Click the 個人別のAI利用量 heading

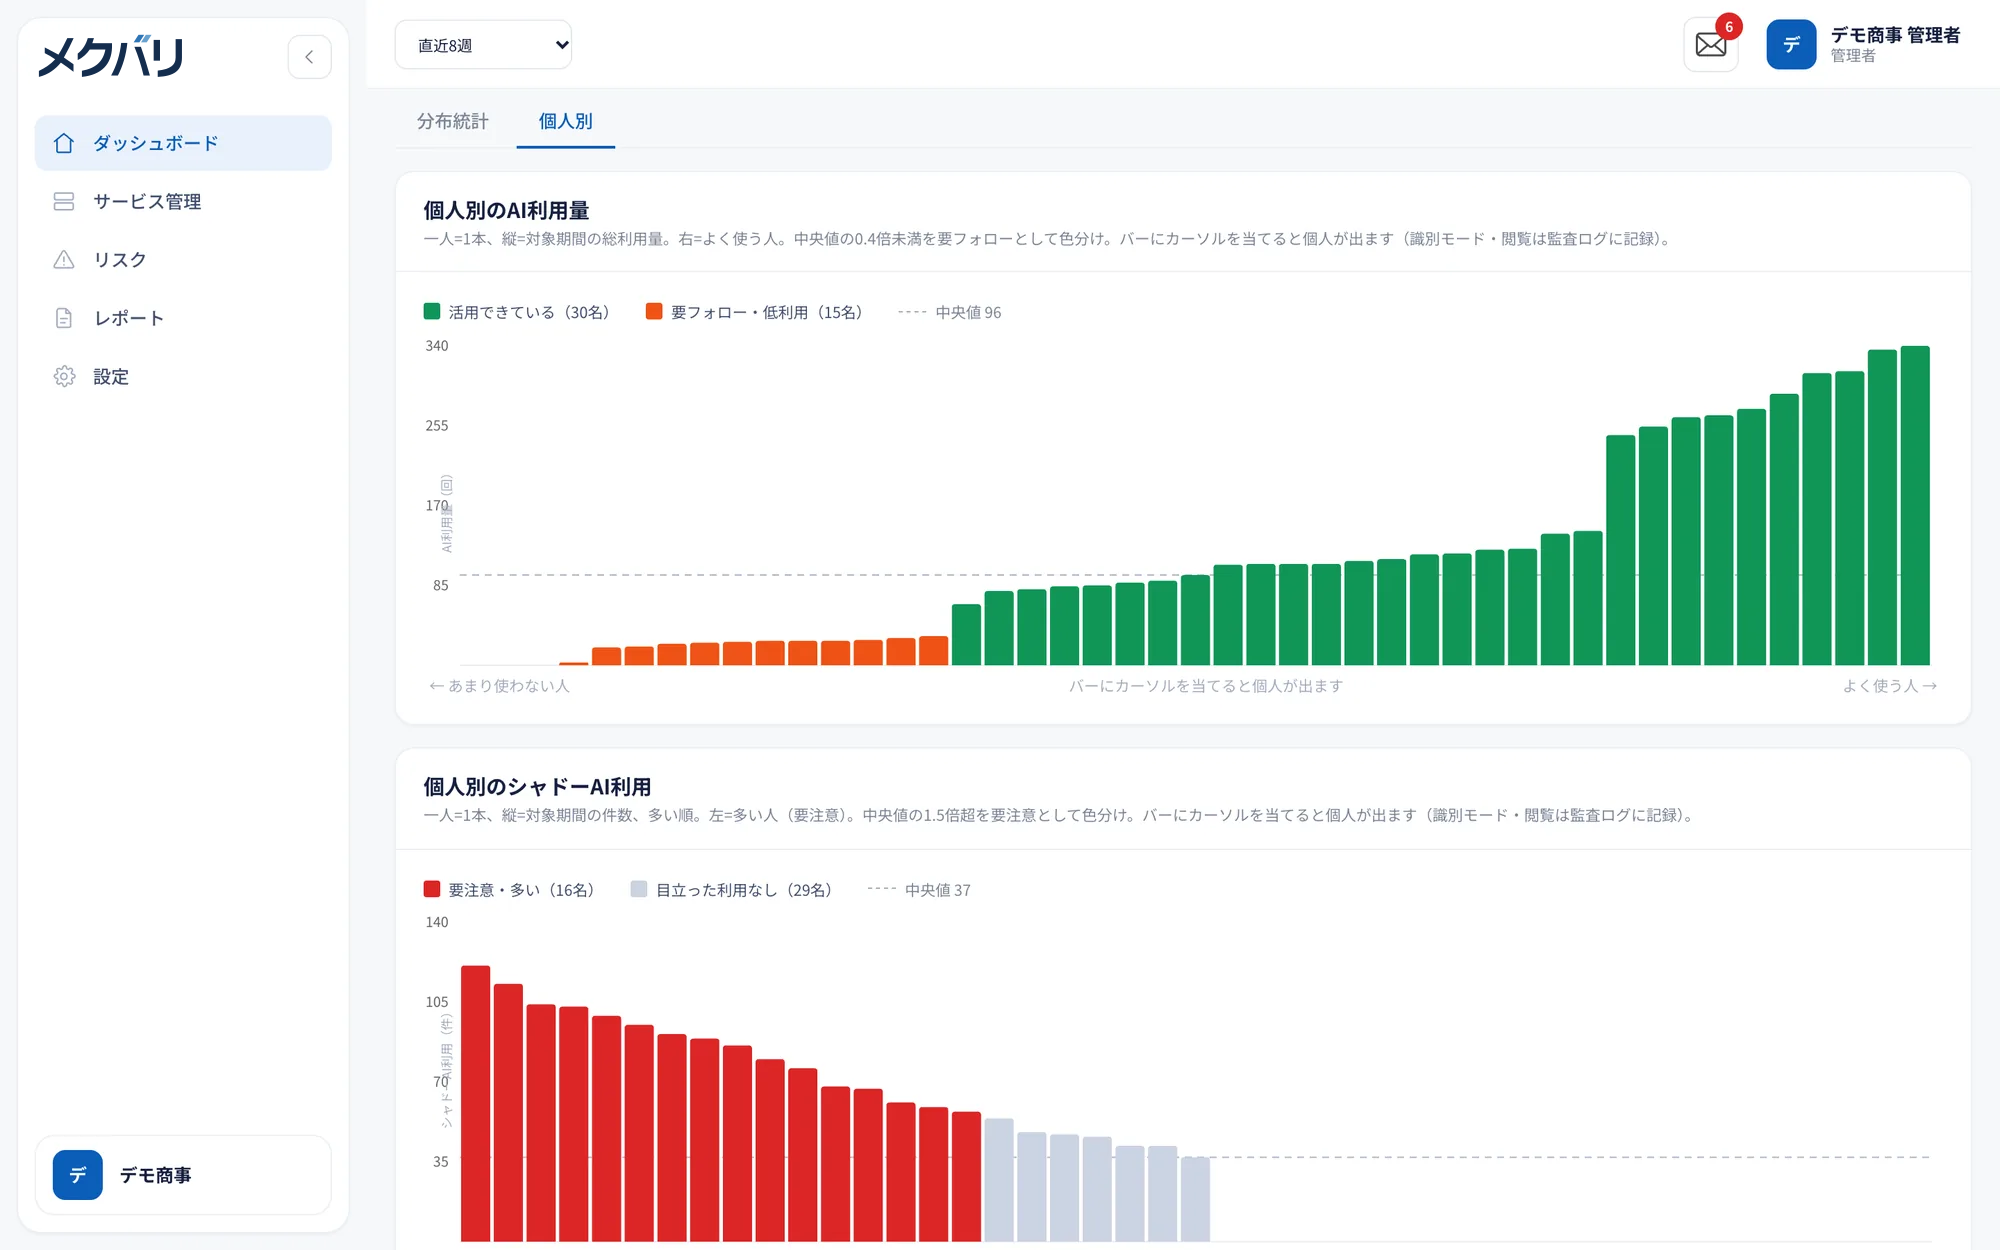[506, 211]
